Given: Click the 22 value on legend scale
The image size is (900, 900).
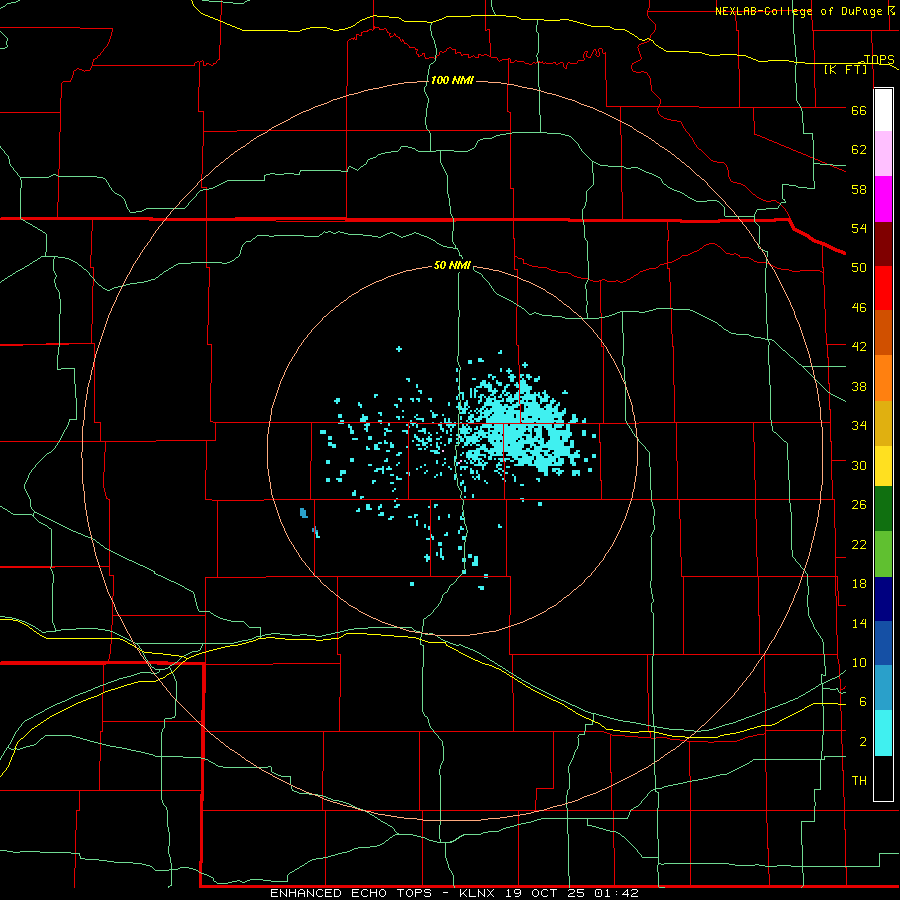Looking at the screenshot, I should [x=859, y=544].
